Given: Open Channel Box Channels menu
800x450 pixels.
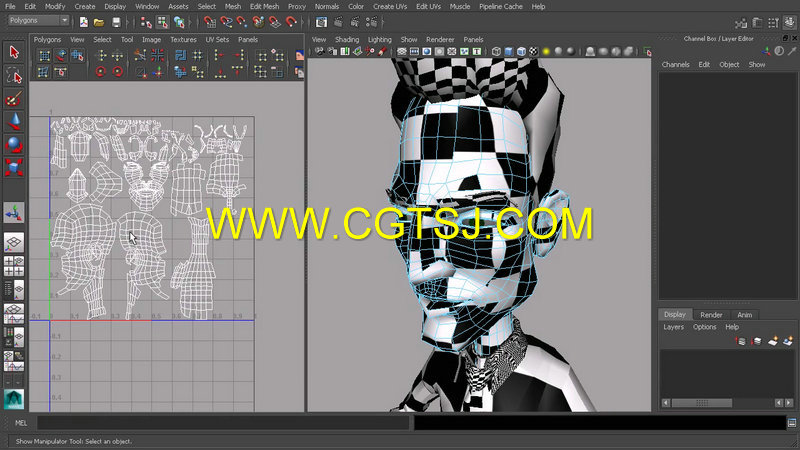Looking at the screenshot, I should coord(675,64).
